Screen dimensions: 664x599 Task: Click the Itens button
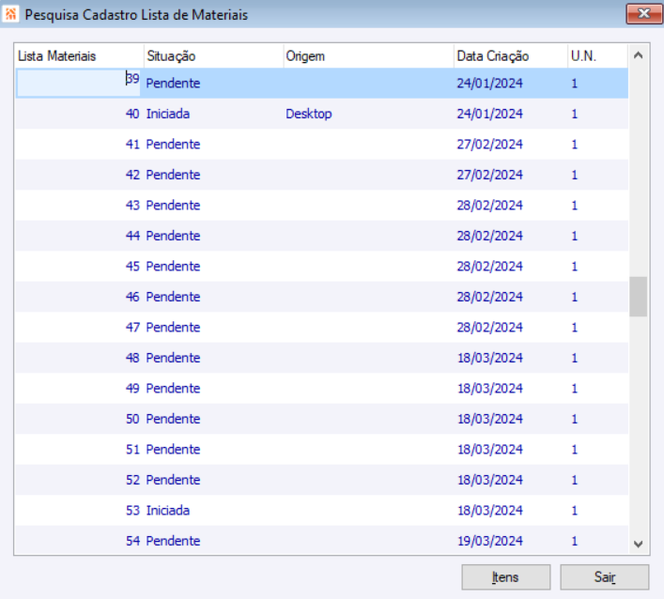pyautogui.click(x=506, y=577)
